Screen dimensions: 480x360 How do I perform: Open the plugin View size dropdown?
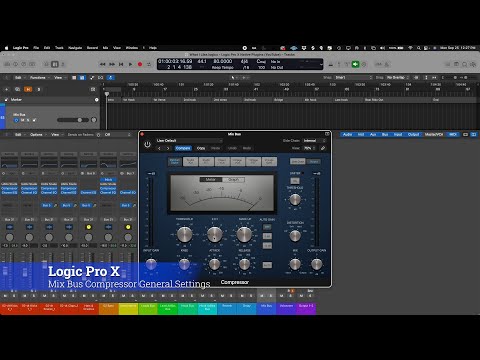[309, 148]
